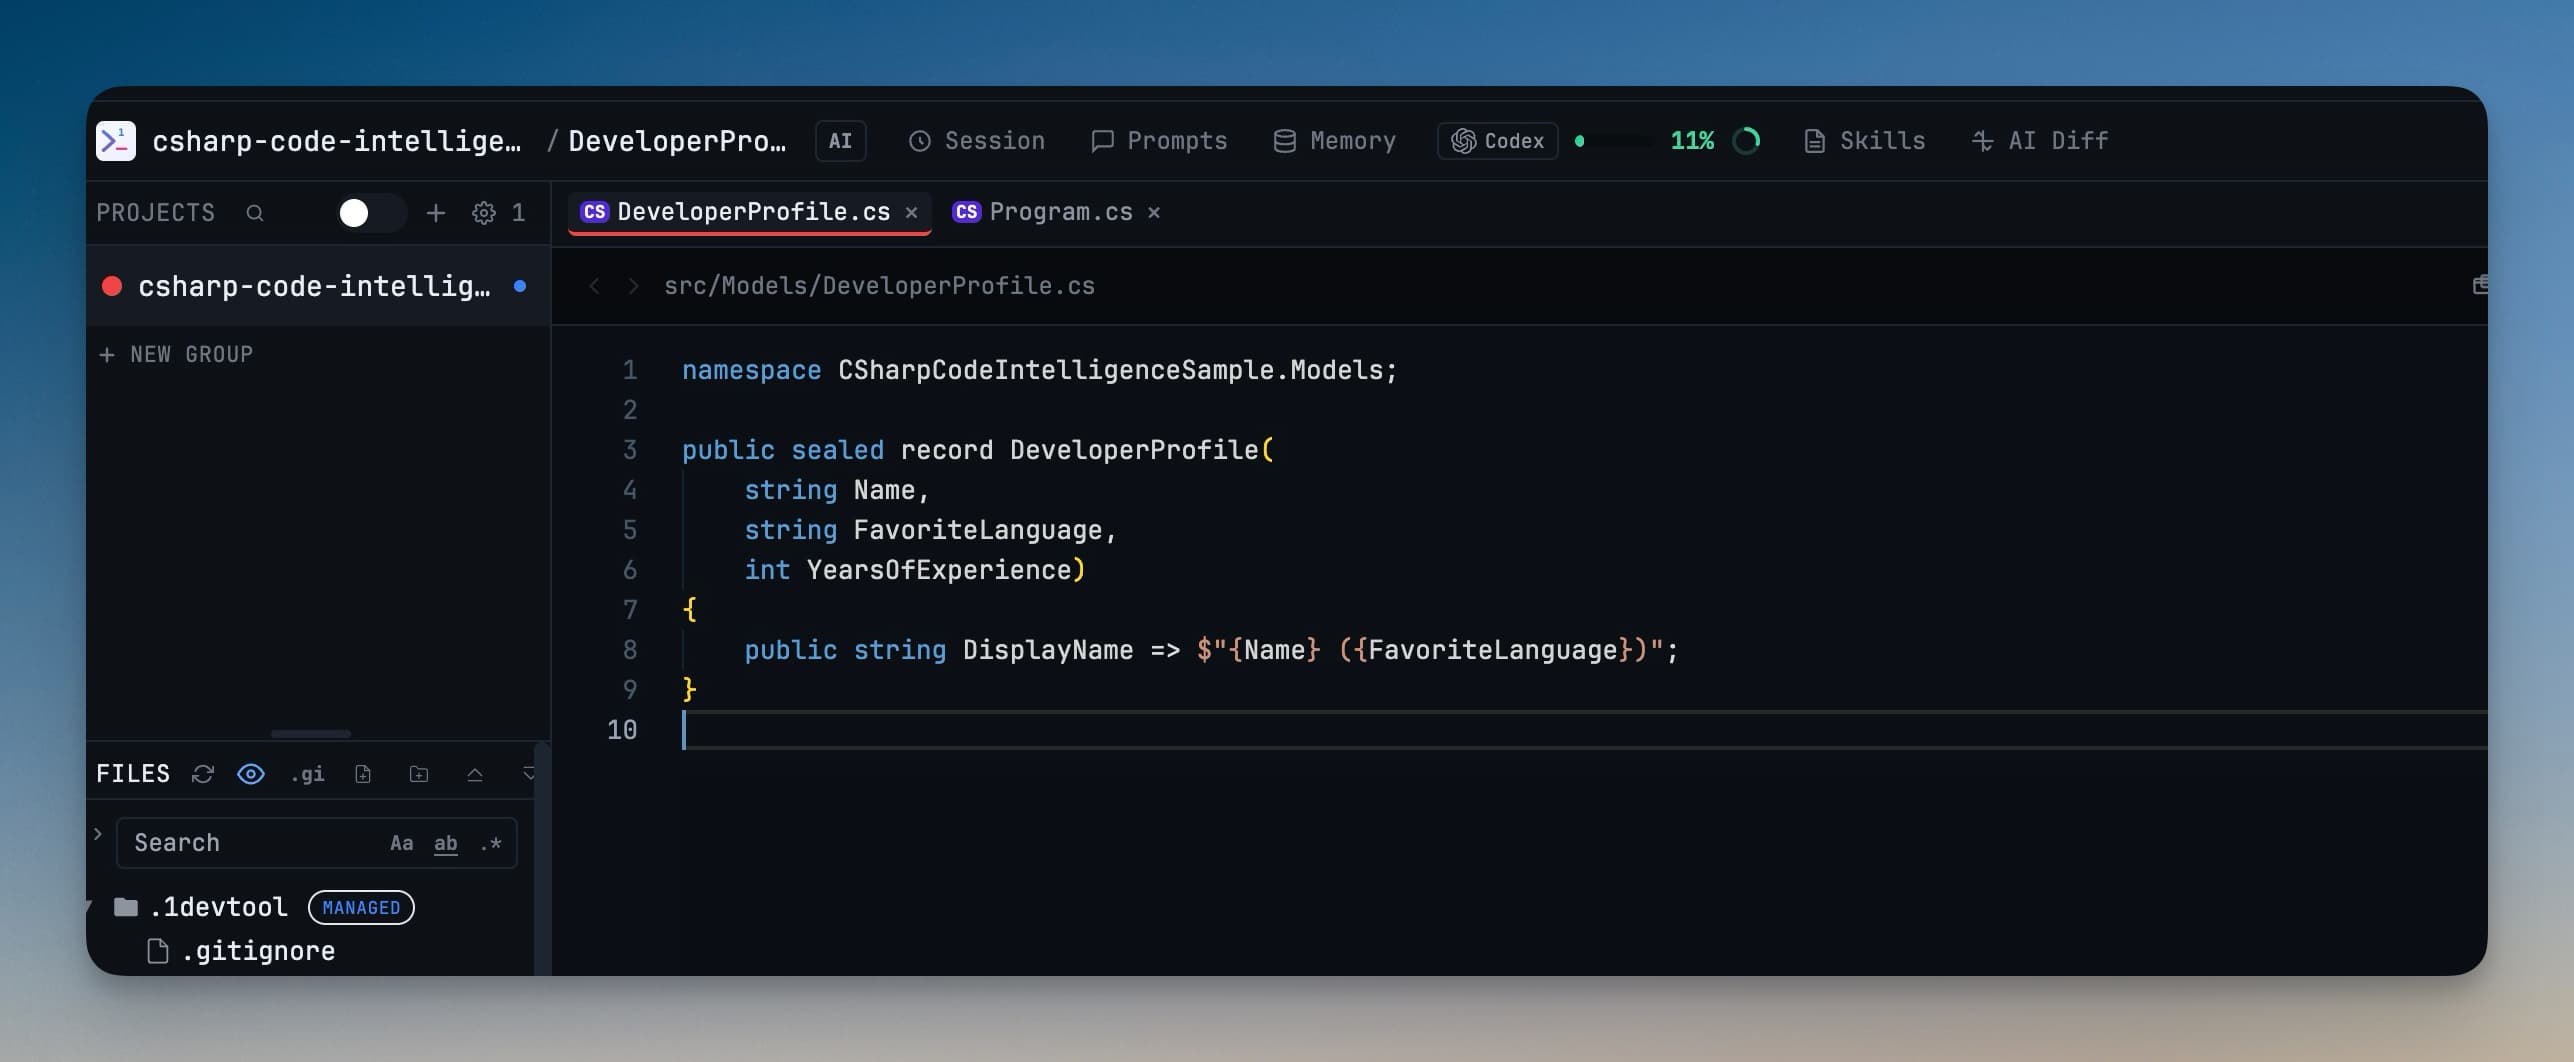The image size is (2574, 1062).
Task: Click the green Codex status dot
Action: [x=1579, y=141]
